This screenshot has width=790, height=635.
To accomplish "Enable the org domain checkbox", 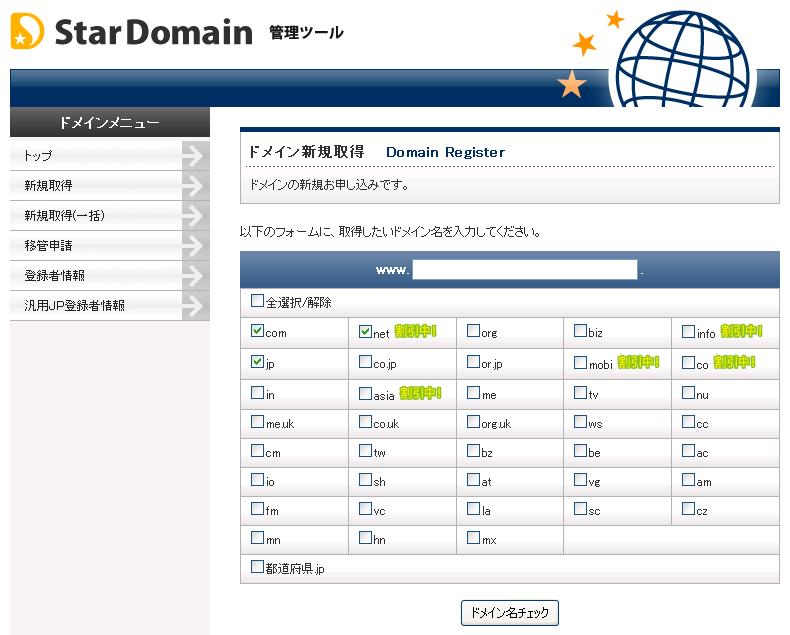I will point(473,332).
